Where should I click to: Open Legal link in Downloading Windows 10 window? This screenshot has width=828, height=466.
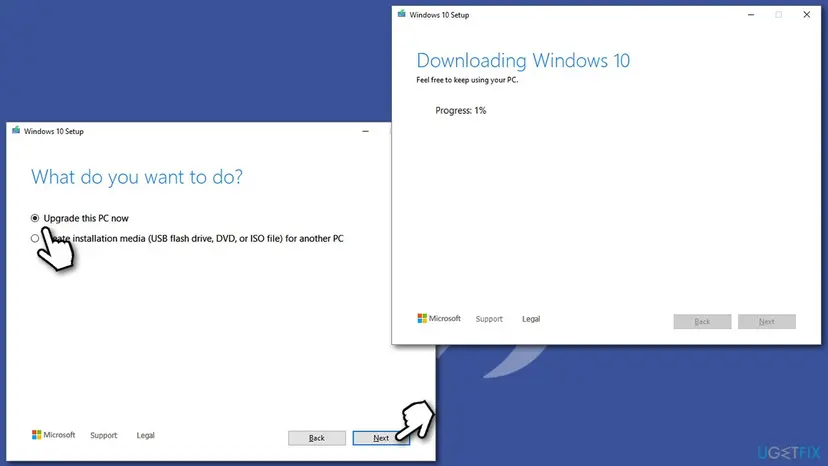[531, 319]
